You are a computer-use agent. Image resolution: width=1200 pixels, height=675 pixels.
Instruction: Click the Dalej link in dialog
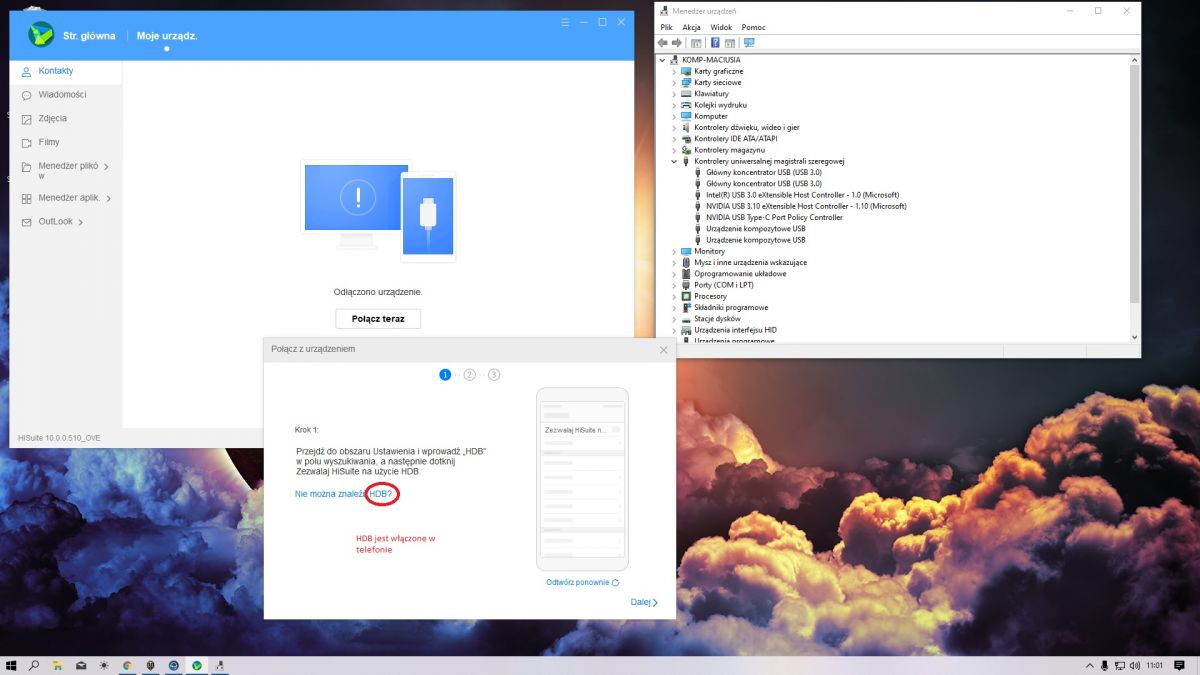tap(644, 602)
